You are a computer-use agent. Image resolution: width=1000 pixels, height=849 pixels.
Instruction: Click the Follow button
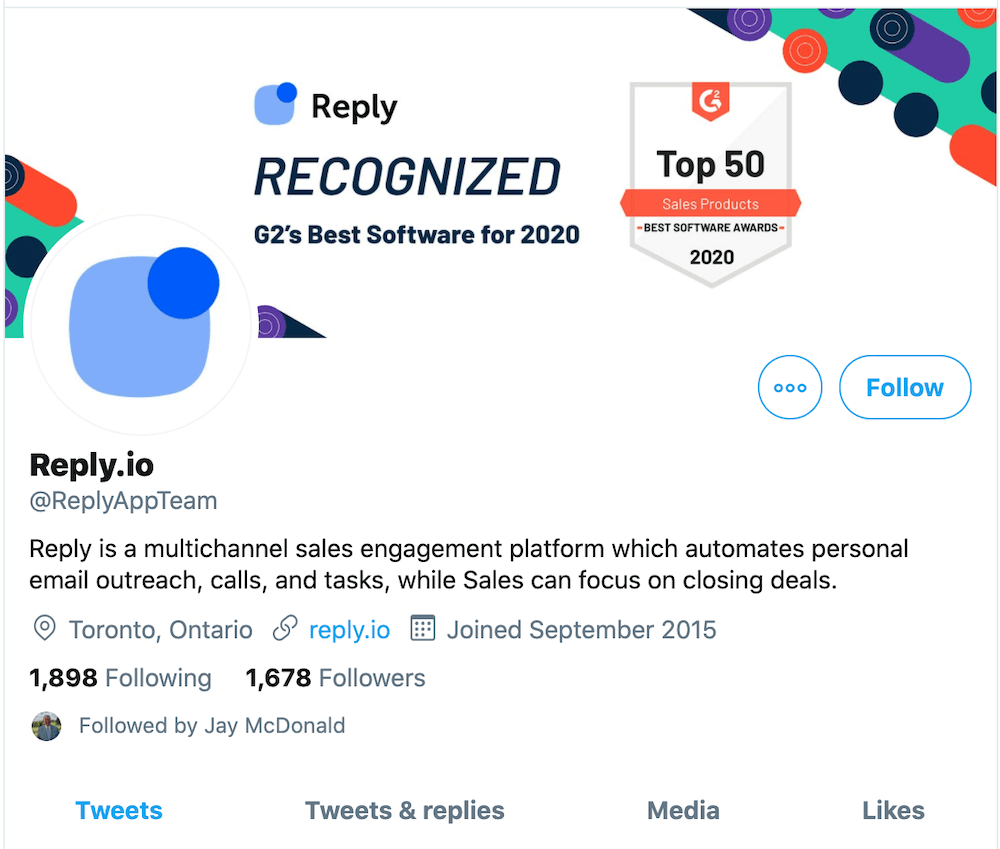click(x=904, y=387)
